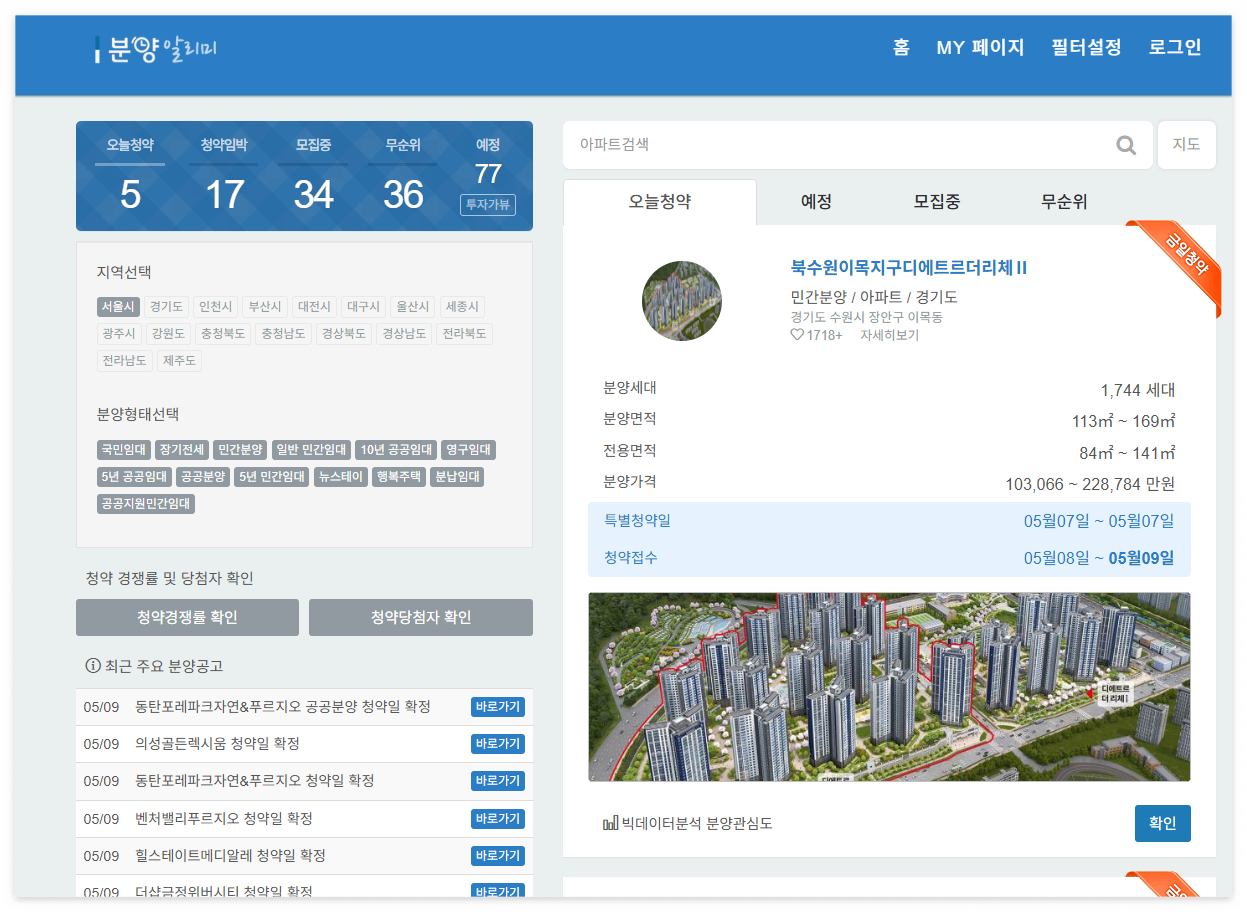Toggle the 대구시 region filter
Image resolution: width=1247 pixels, height=912 pixels.
tap(363, 307)
